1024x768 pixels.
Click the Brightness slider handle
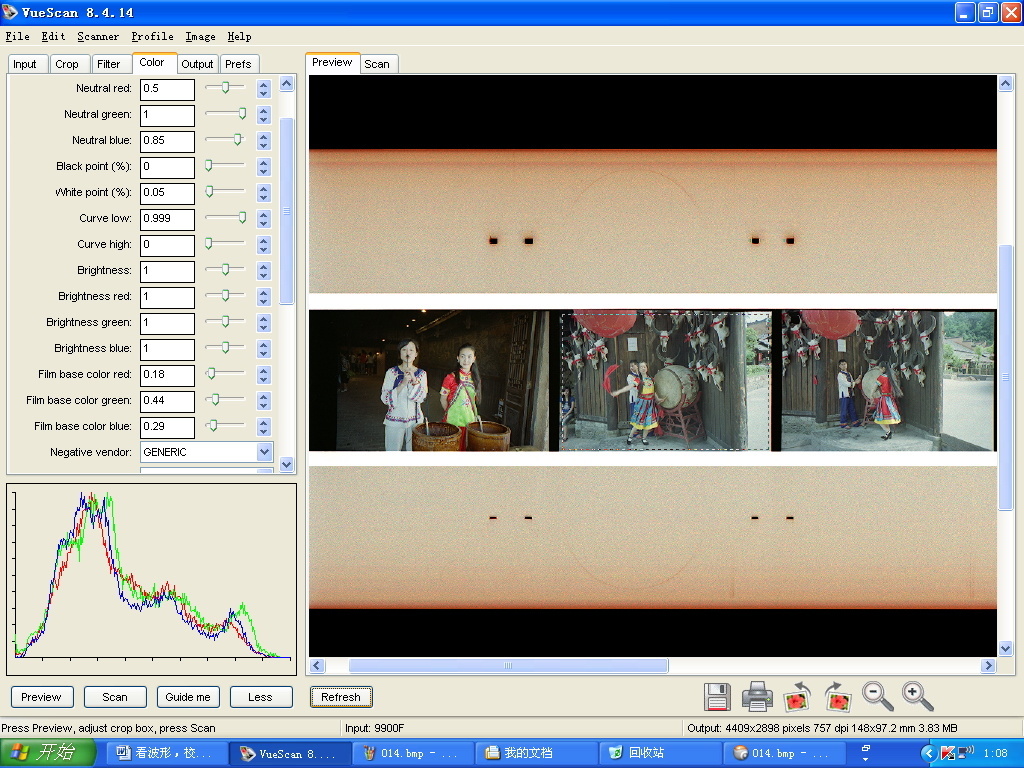226,270
